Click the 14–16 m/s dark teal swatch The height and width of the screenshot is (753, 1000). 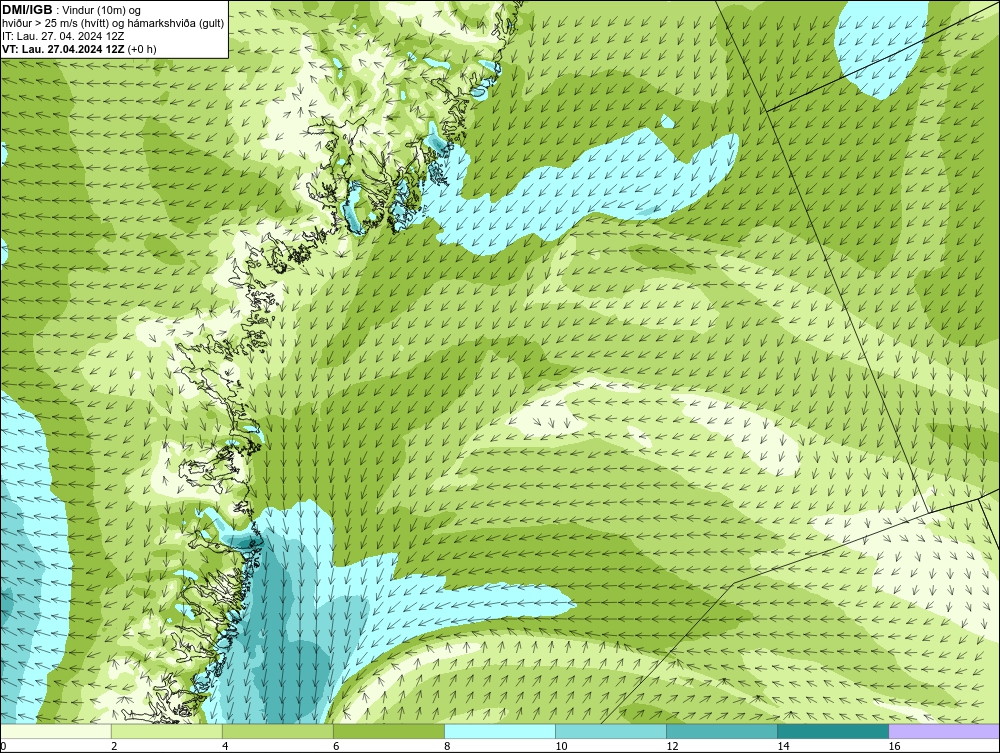tap(832, 731)
